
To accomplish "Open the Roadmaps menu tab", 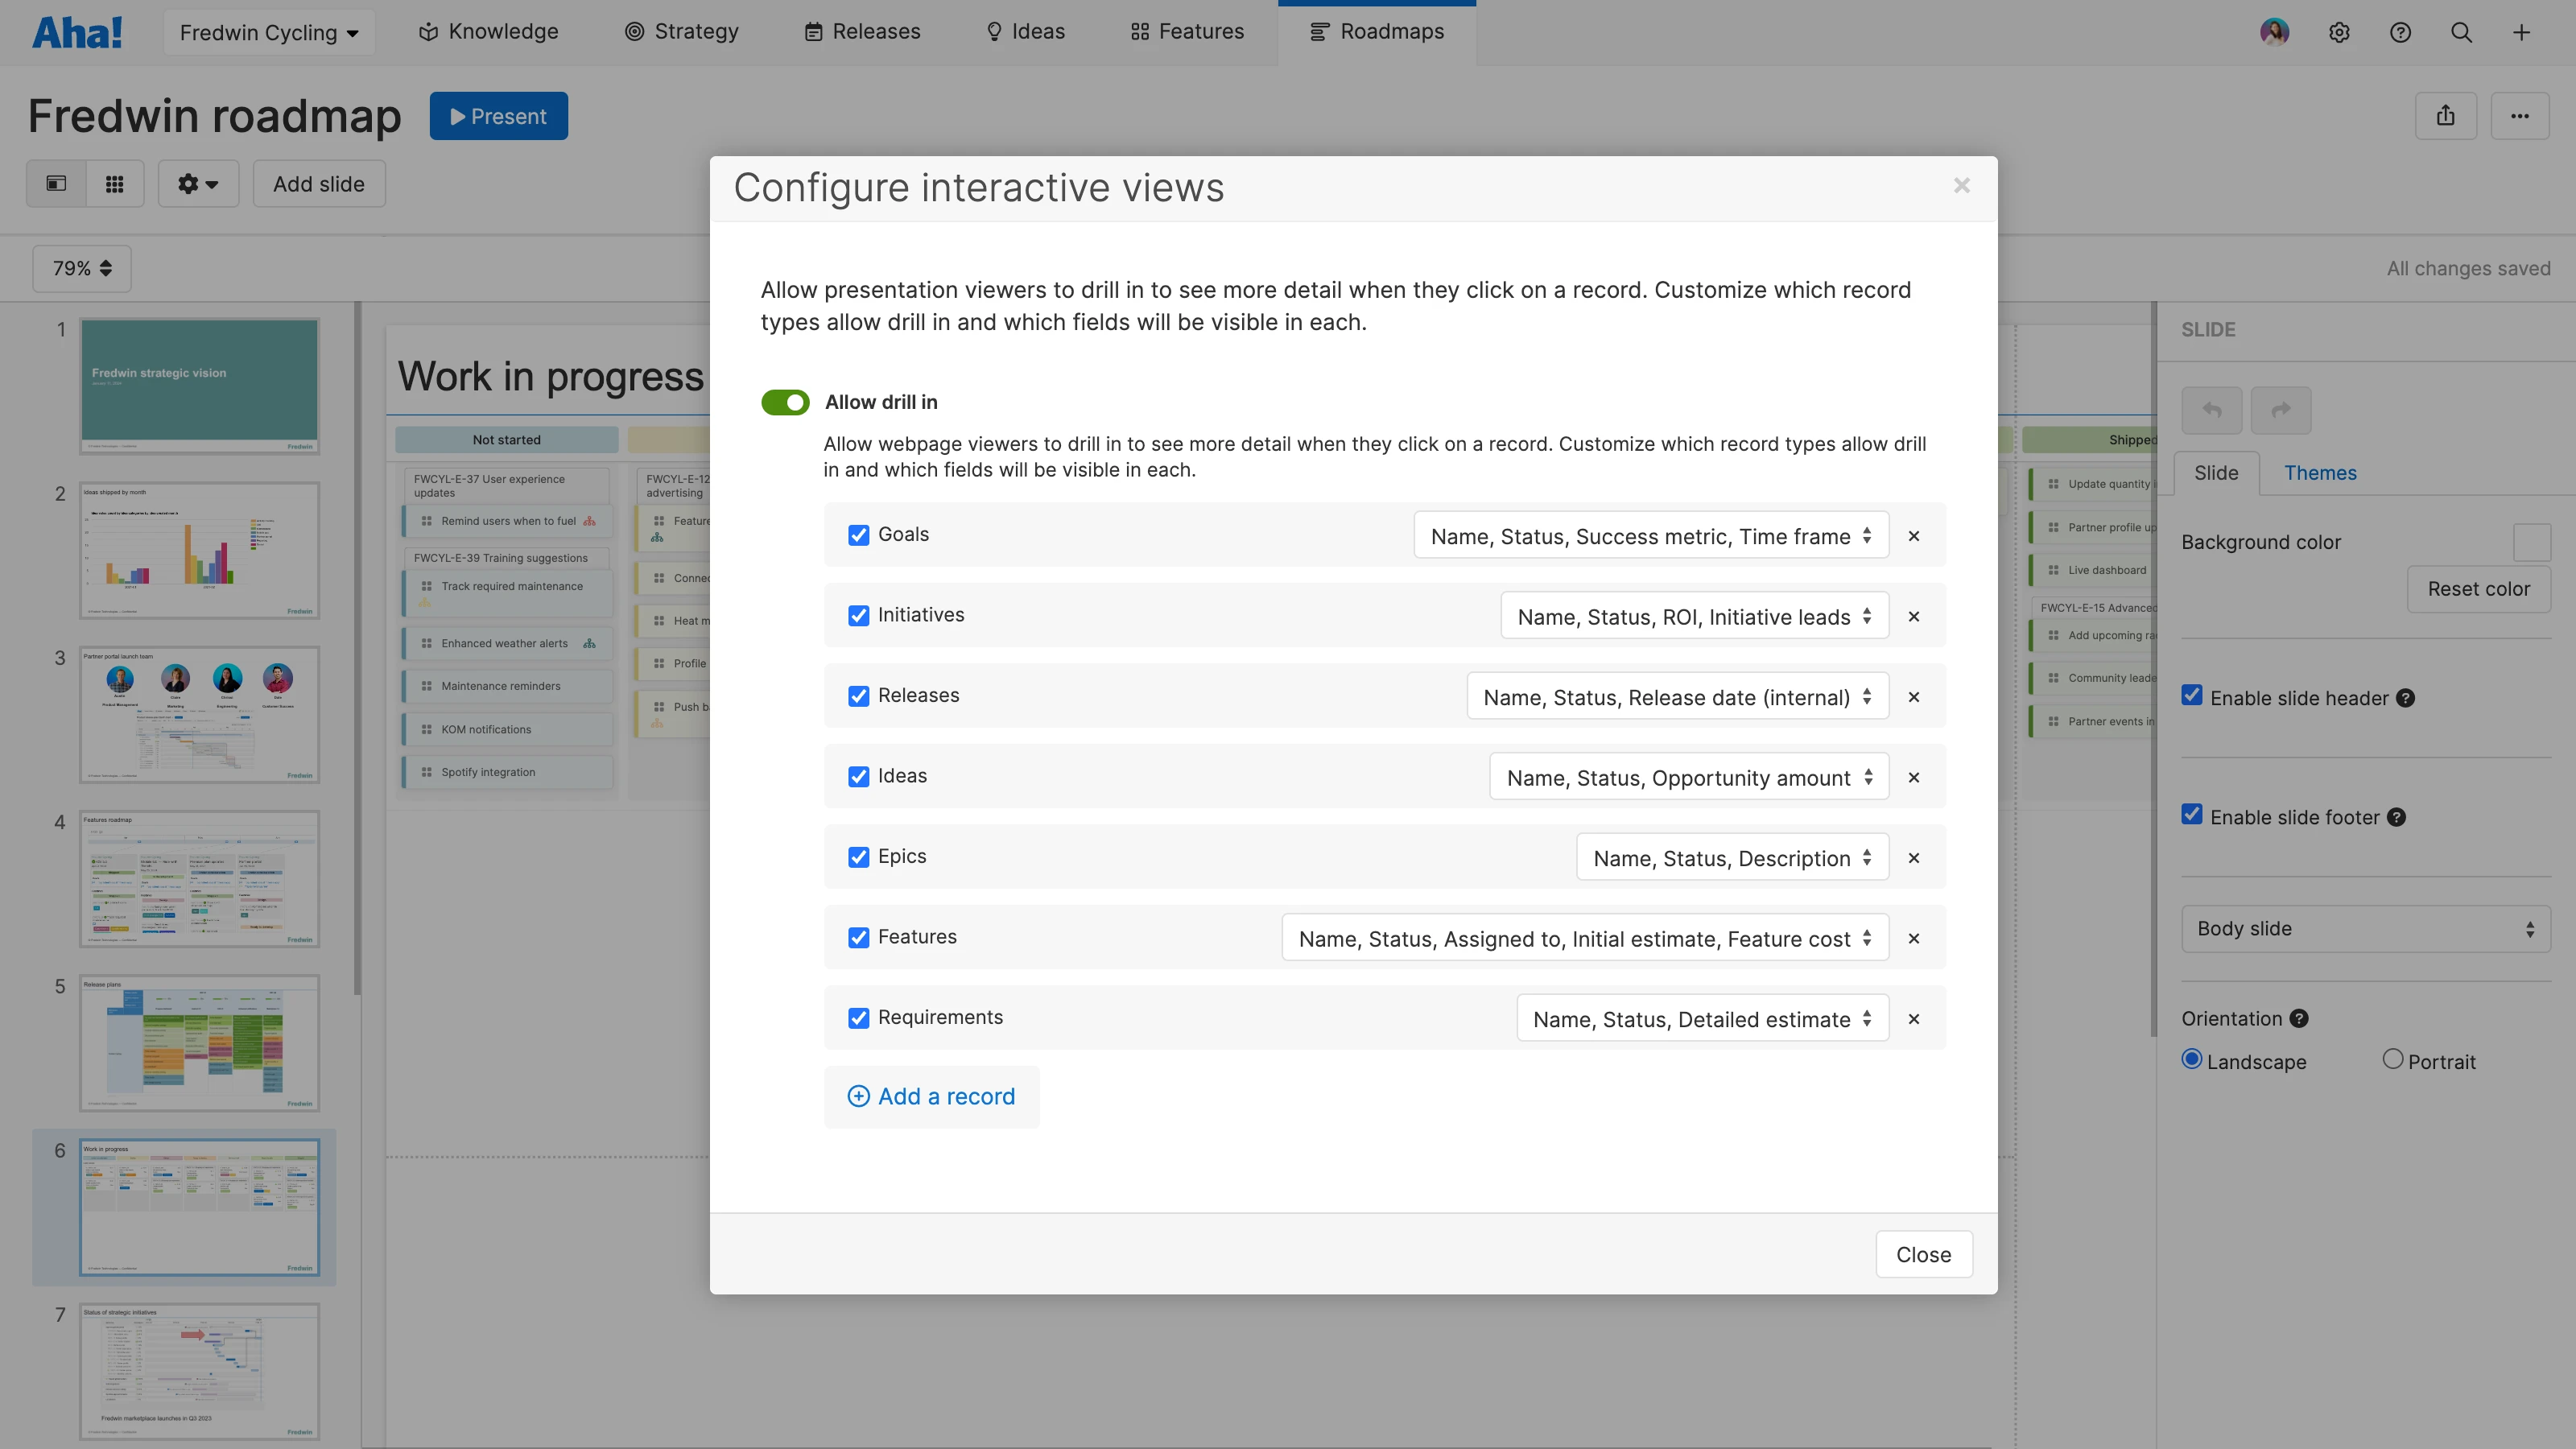I will click(x=1377, y=31).
